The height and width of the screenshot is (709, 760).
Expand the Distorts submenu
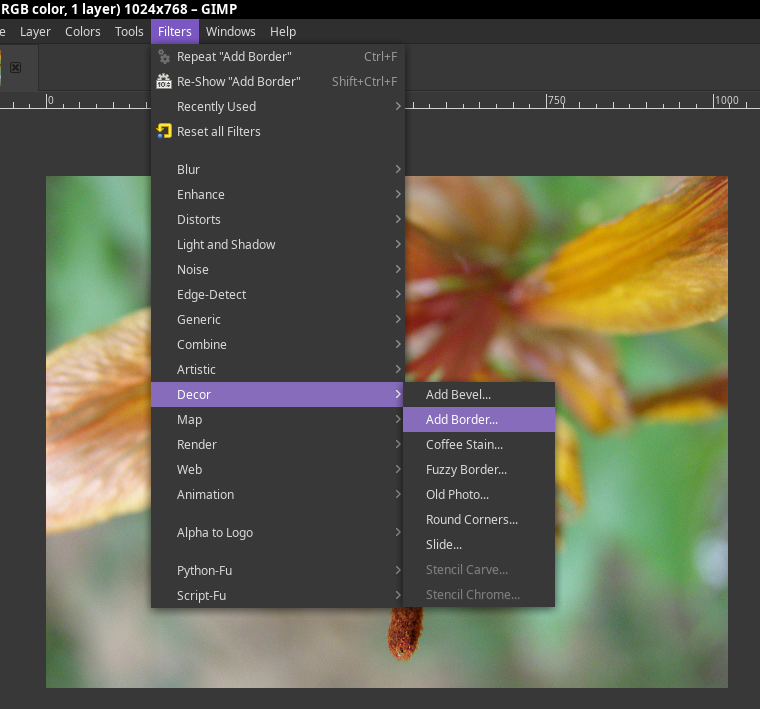[x=278, y=220]
